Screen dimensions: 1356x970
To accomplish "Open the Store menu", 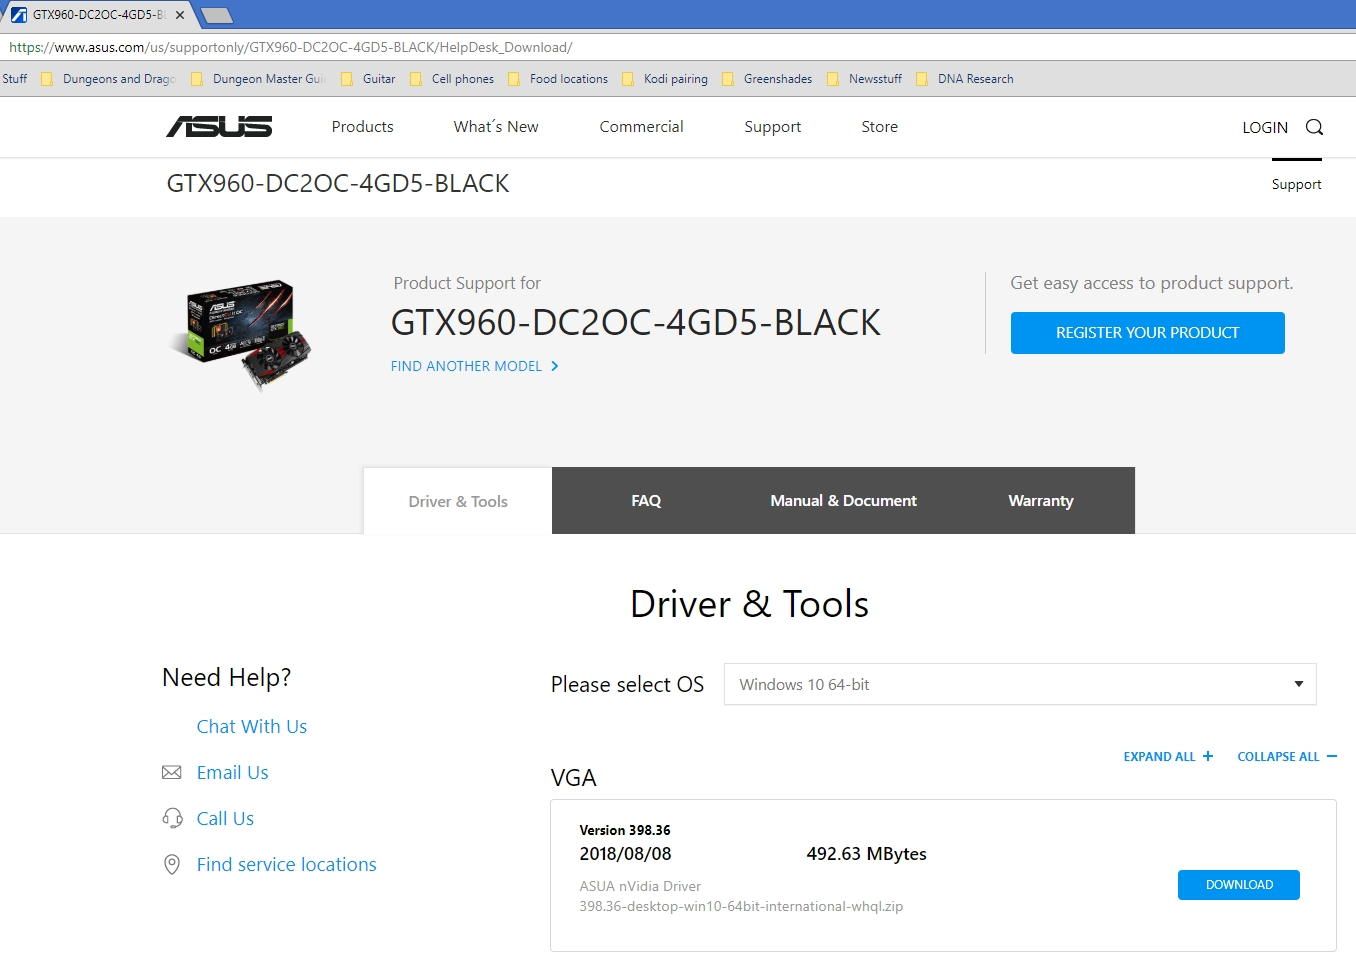I will click(879, 127).
